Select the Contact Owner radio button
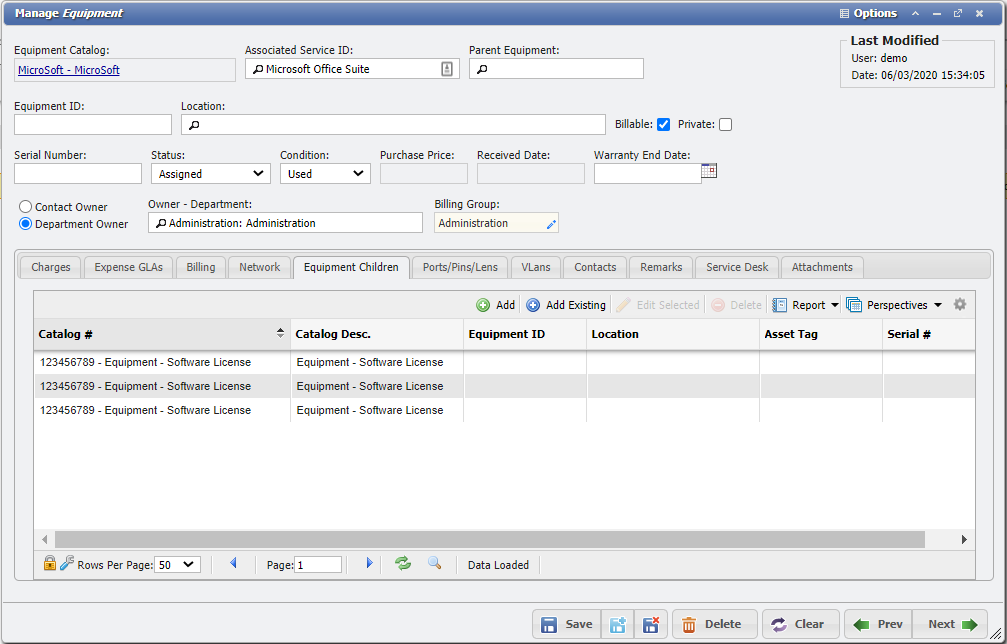This screenshot has width=1007, height=644. point(26,207)
